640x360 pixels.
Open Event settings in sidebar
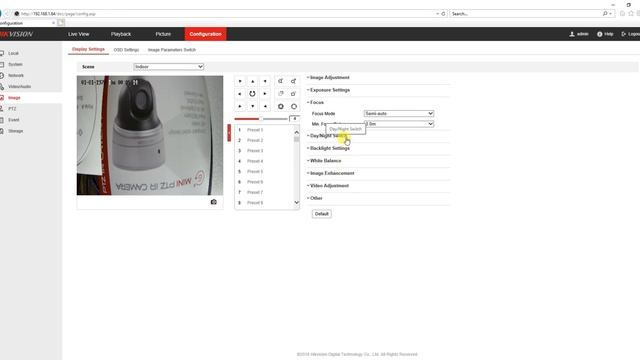tap(13, 120)
